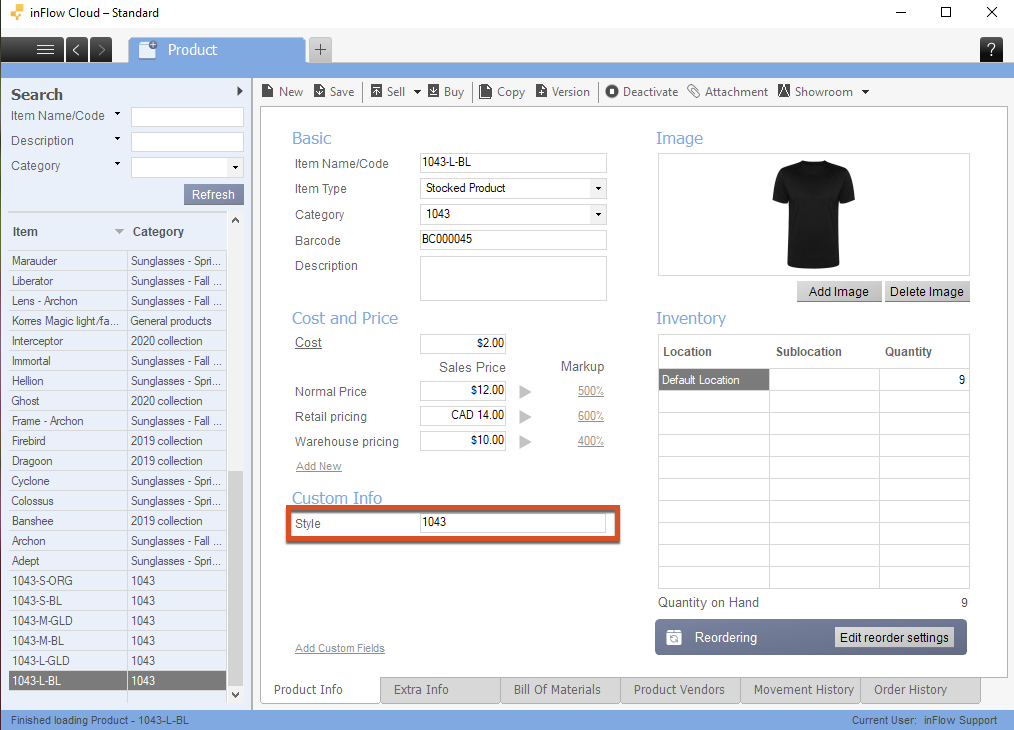Switch to the Bill Of Materials tab

pos(557,690)
